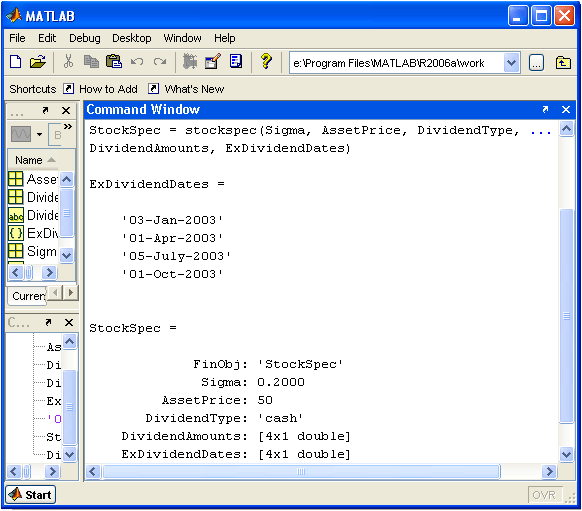582x511 pixels.
Task: Select the DividendAmounts matrix variable in Workspace
Action: coord(33,197)
